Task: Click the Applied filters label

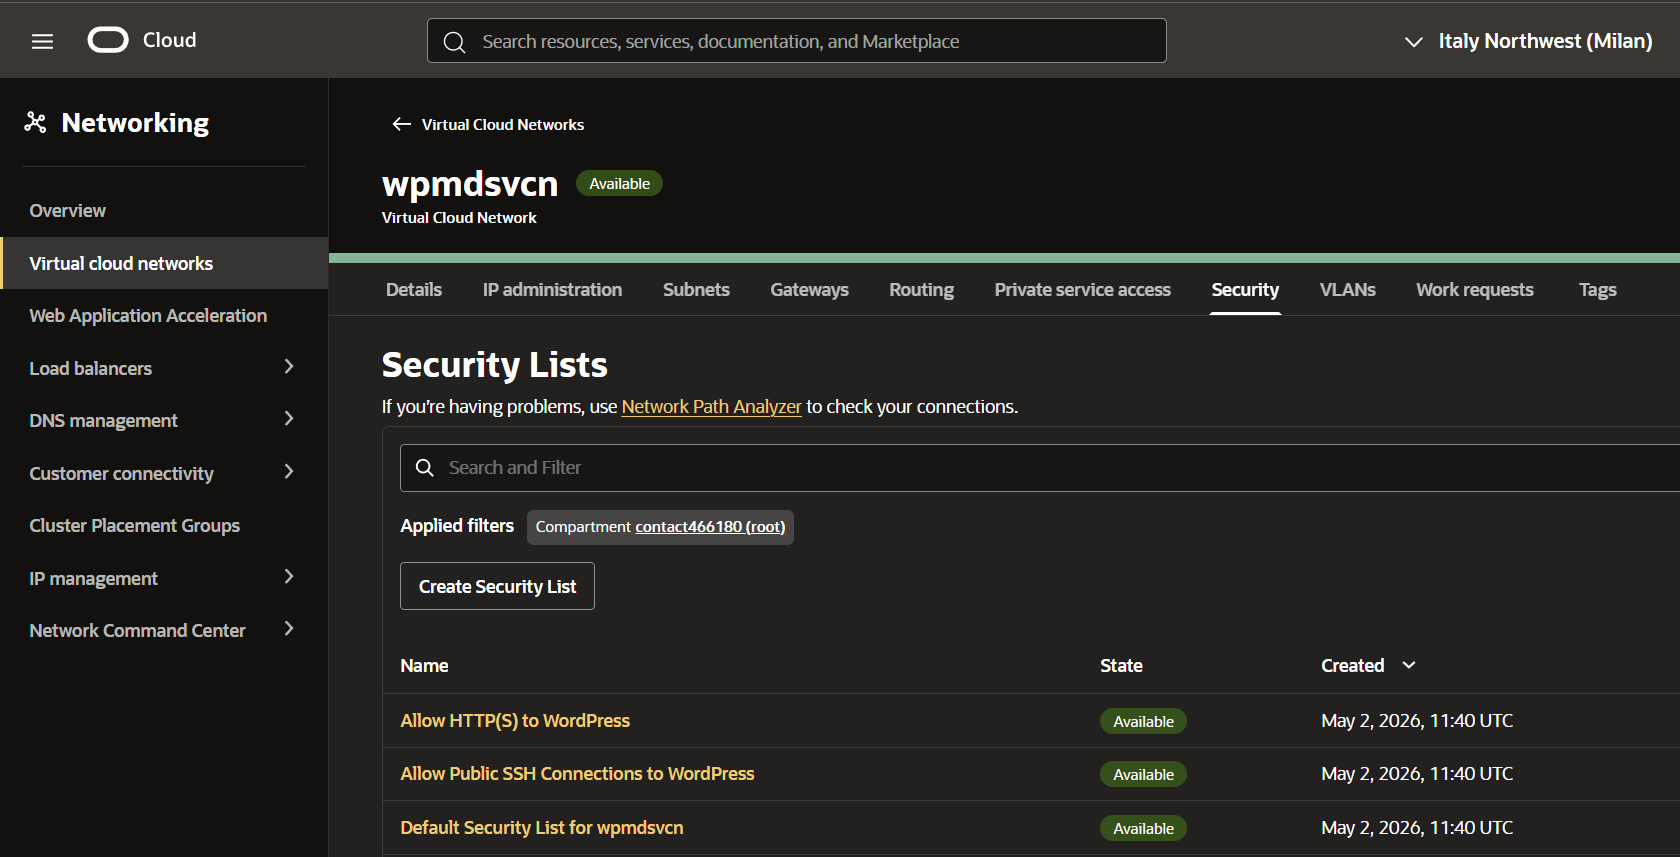Action: tap(457, 526)
